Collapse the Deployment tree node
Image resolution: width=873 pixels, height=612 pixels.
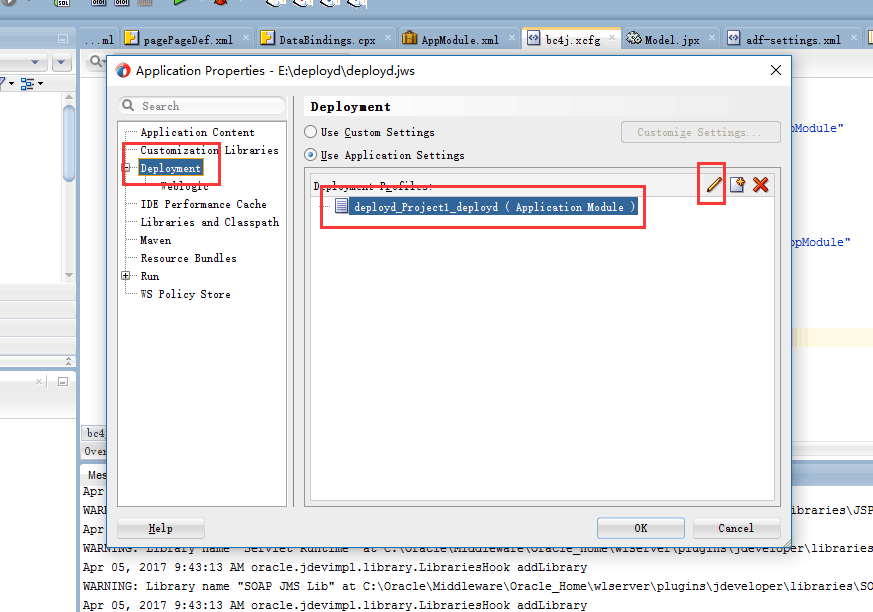pos(127,168)
